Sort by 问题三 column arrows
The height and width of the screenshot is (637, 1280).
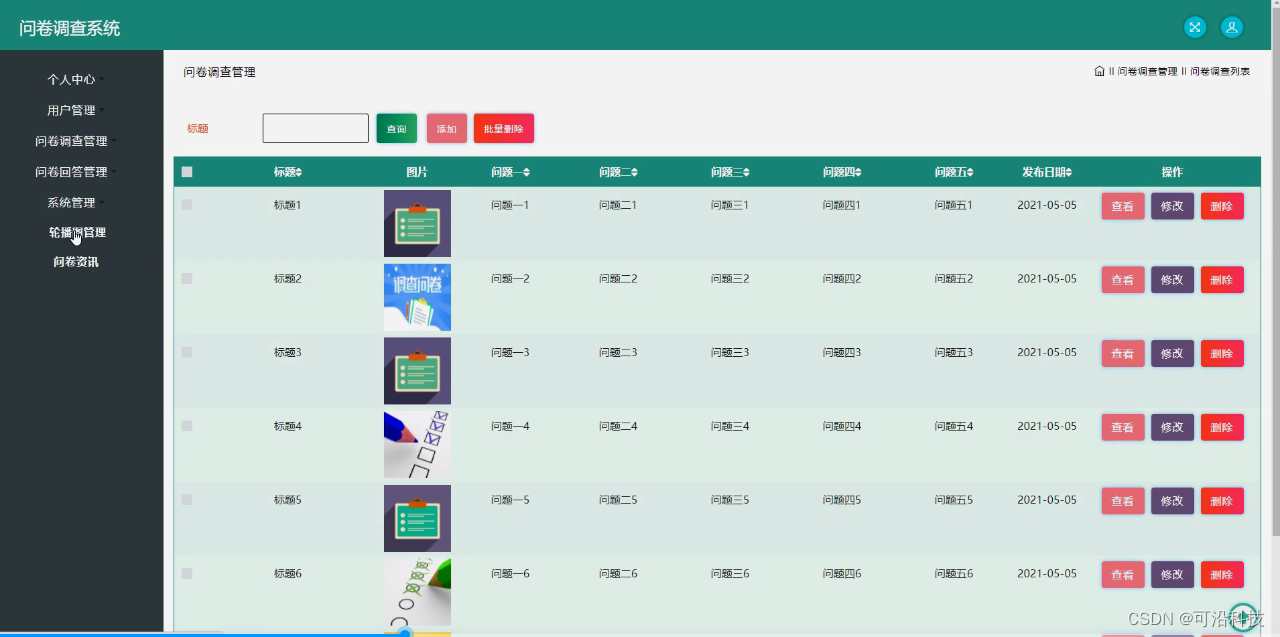coord(746,172)
